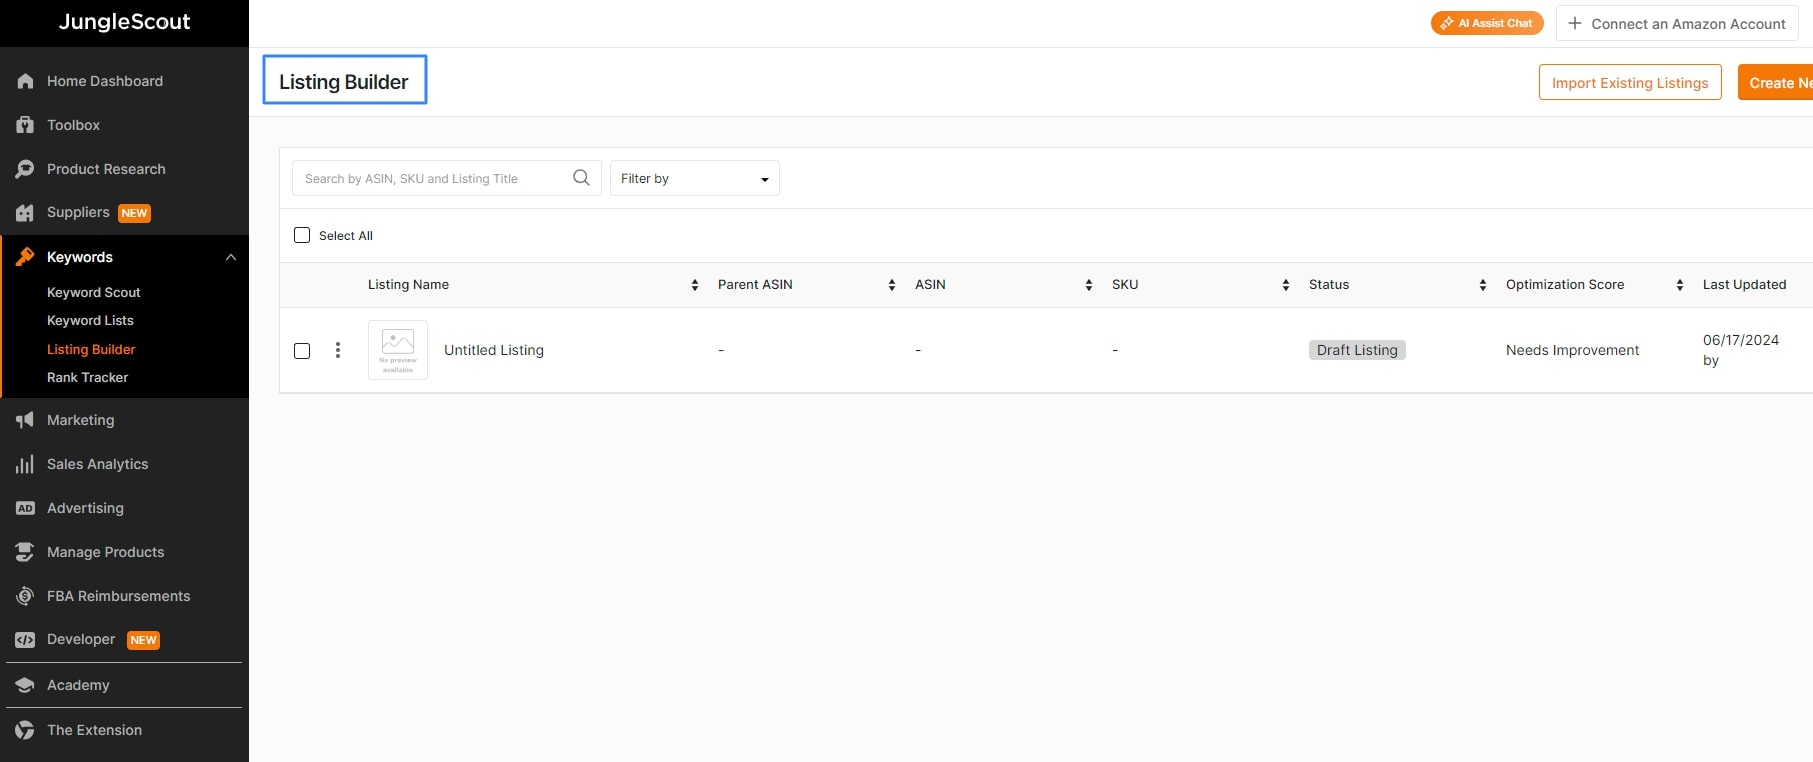Toggle the Select All checkbox
Image resolution: width=1813 pixels, height=762 pixels.
coord(302,235)
